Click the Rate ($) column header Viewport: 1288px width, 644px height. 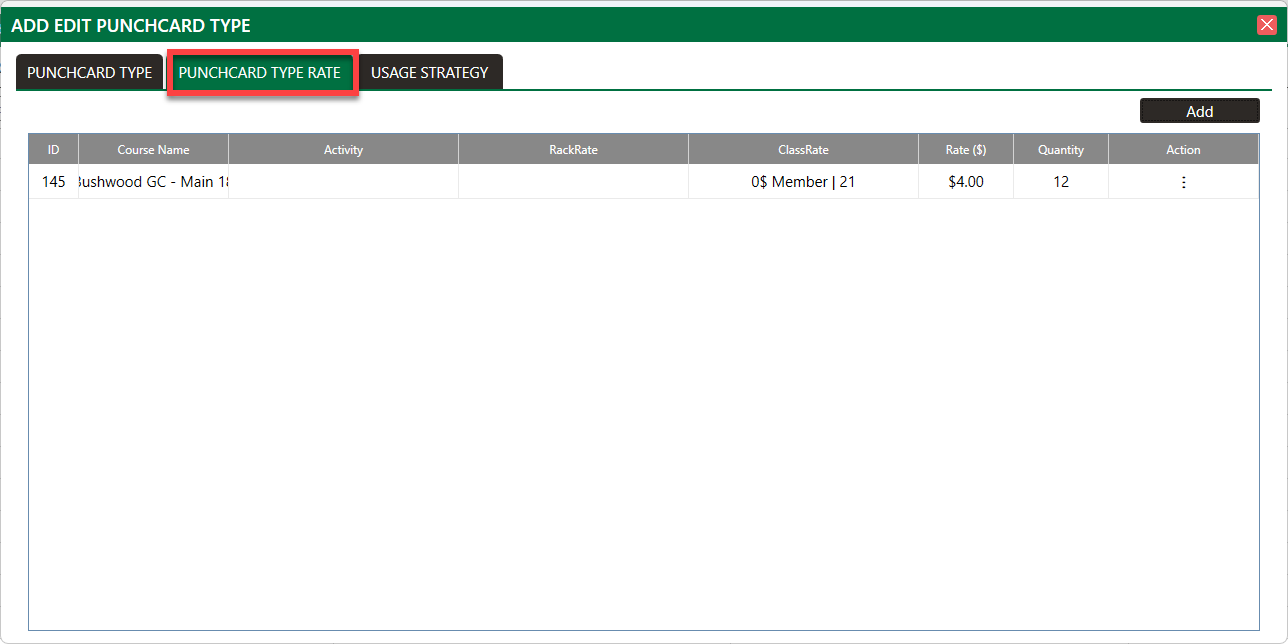click(x=966, y=149)
